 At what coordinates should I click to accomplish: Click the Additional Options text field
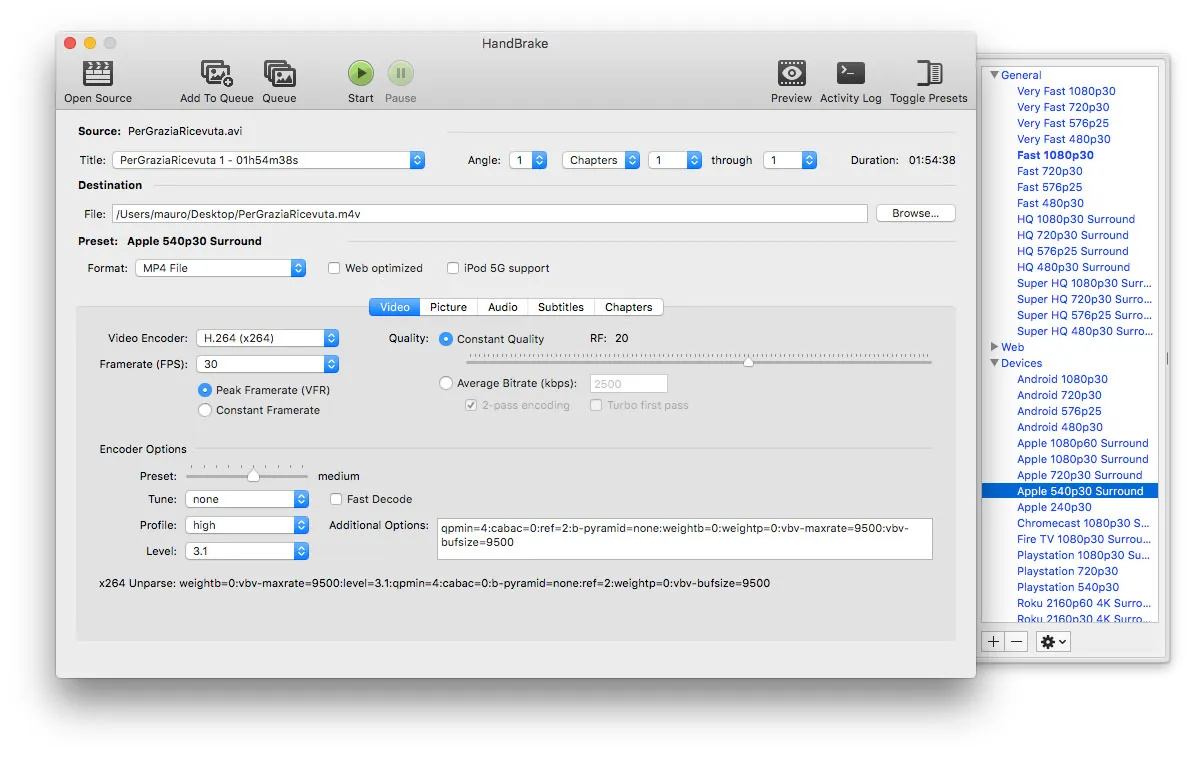pos(684,538)
